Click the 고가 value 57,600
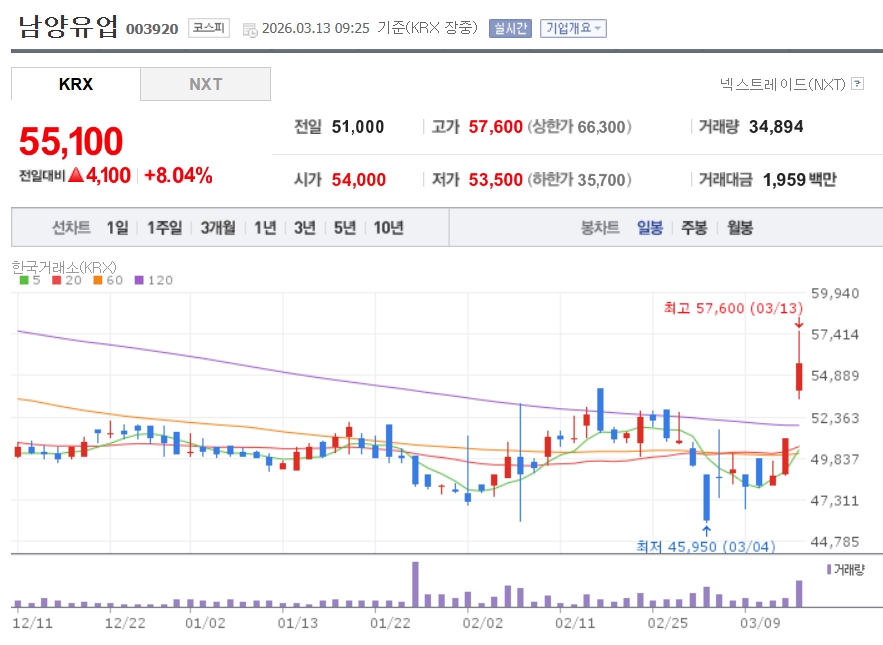 [x=496, y=127]
